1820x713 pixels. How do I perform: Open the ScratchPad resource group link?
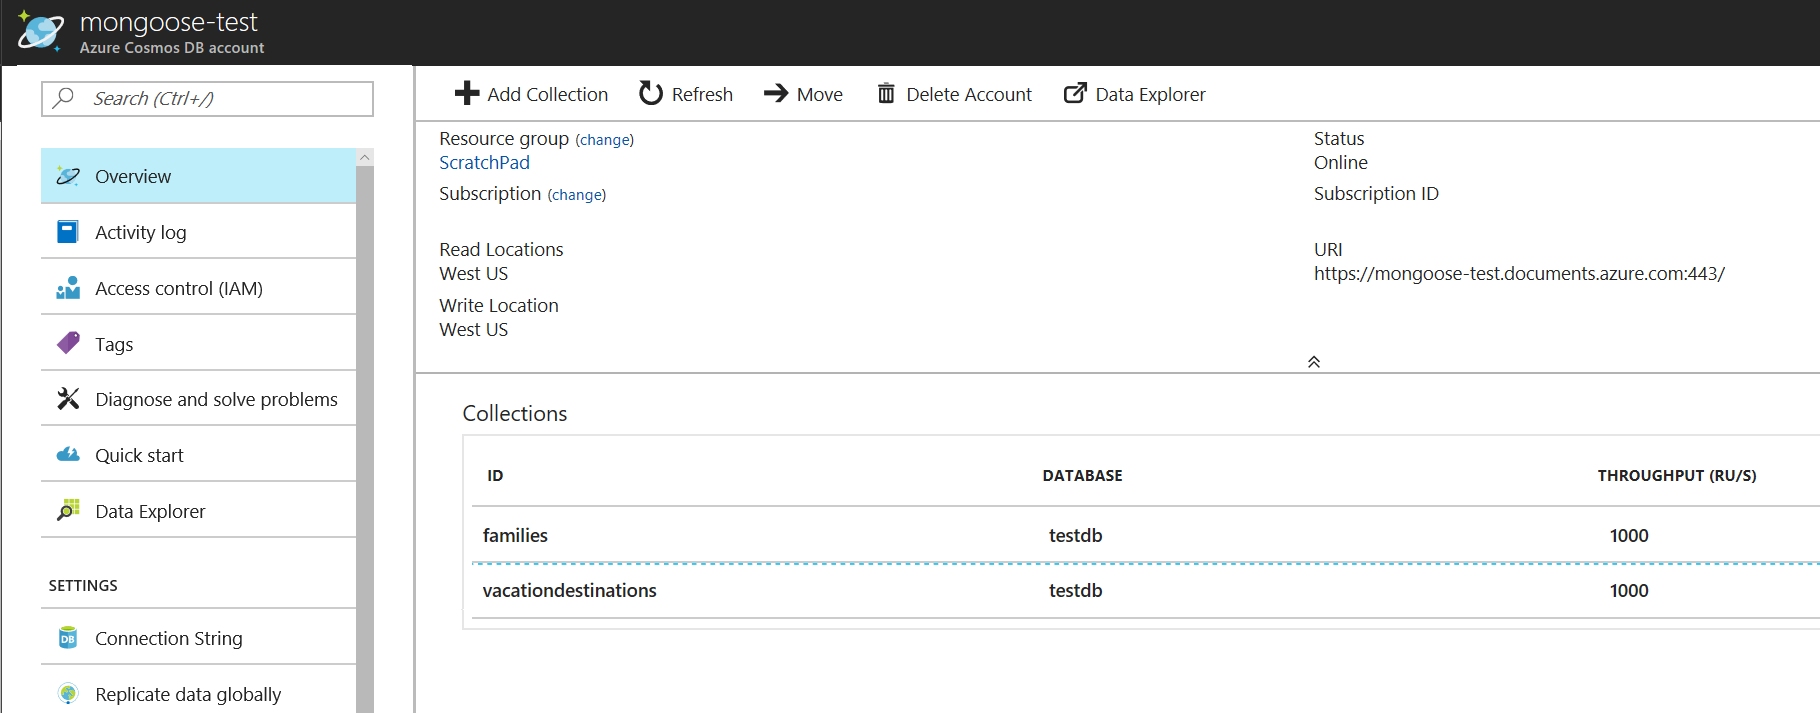coord(484,163)
